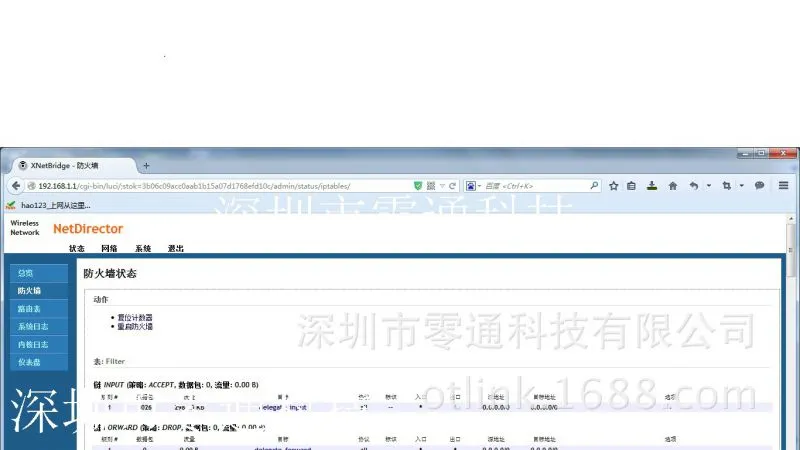Click the search magnifier icon
This screenshot has width=800, height=450.
pos(594,186)
